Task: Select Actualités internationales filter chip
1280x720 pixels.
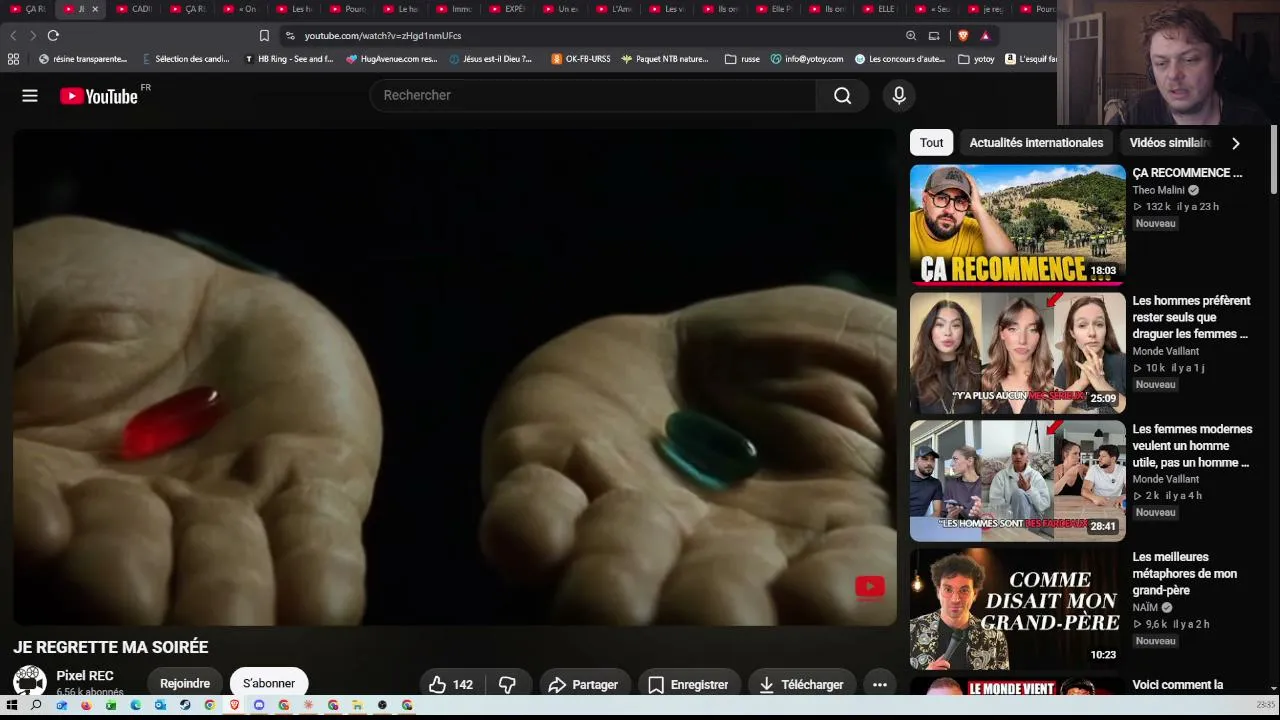Action: click(x=1036, y=143)
